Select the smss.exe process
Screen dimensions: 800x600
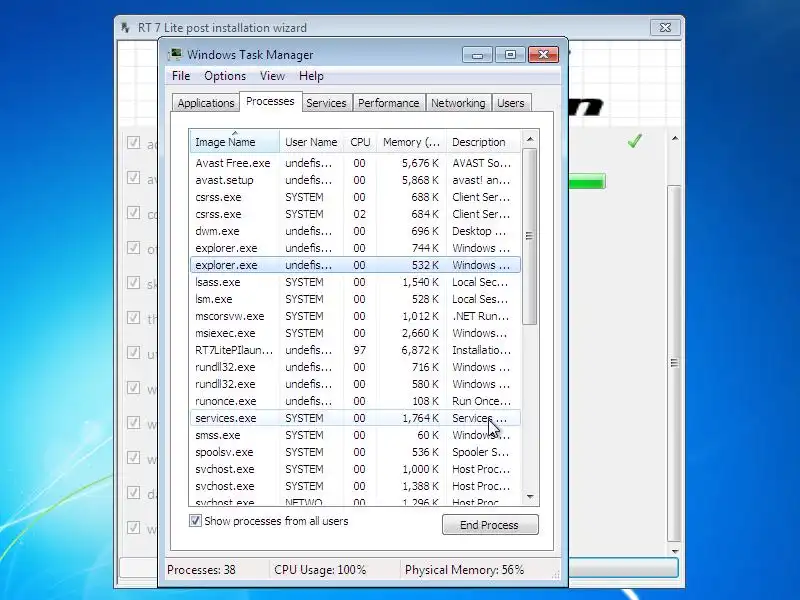coord(355,435)
